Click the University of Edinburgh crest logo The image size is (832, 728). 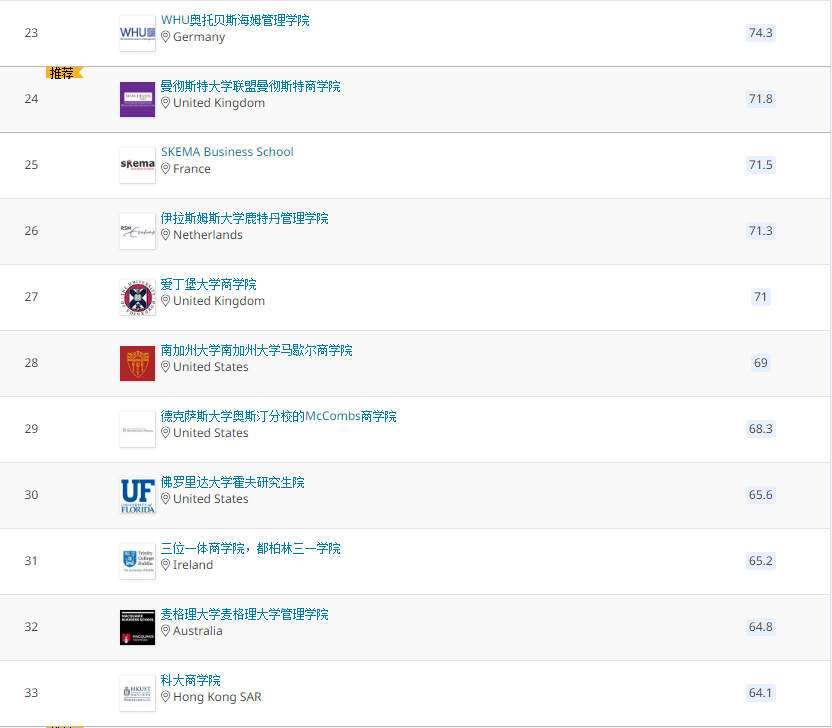(137, 297)
